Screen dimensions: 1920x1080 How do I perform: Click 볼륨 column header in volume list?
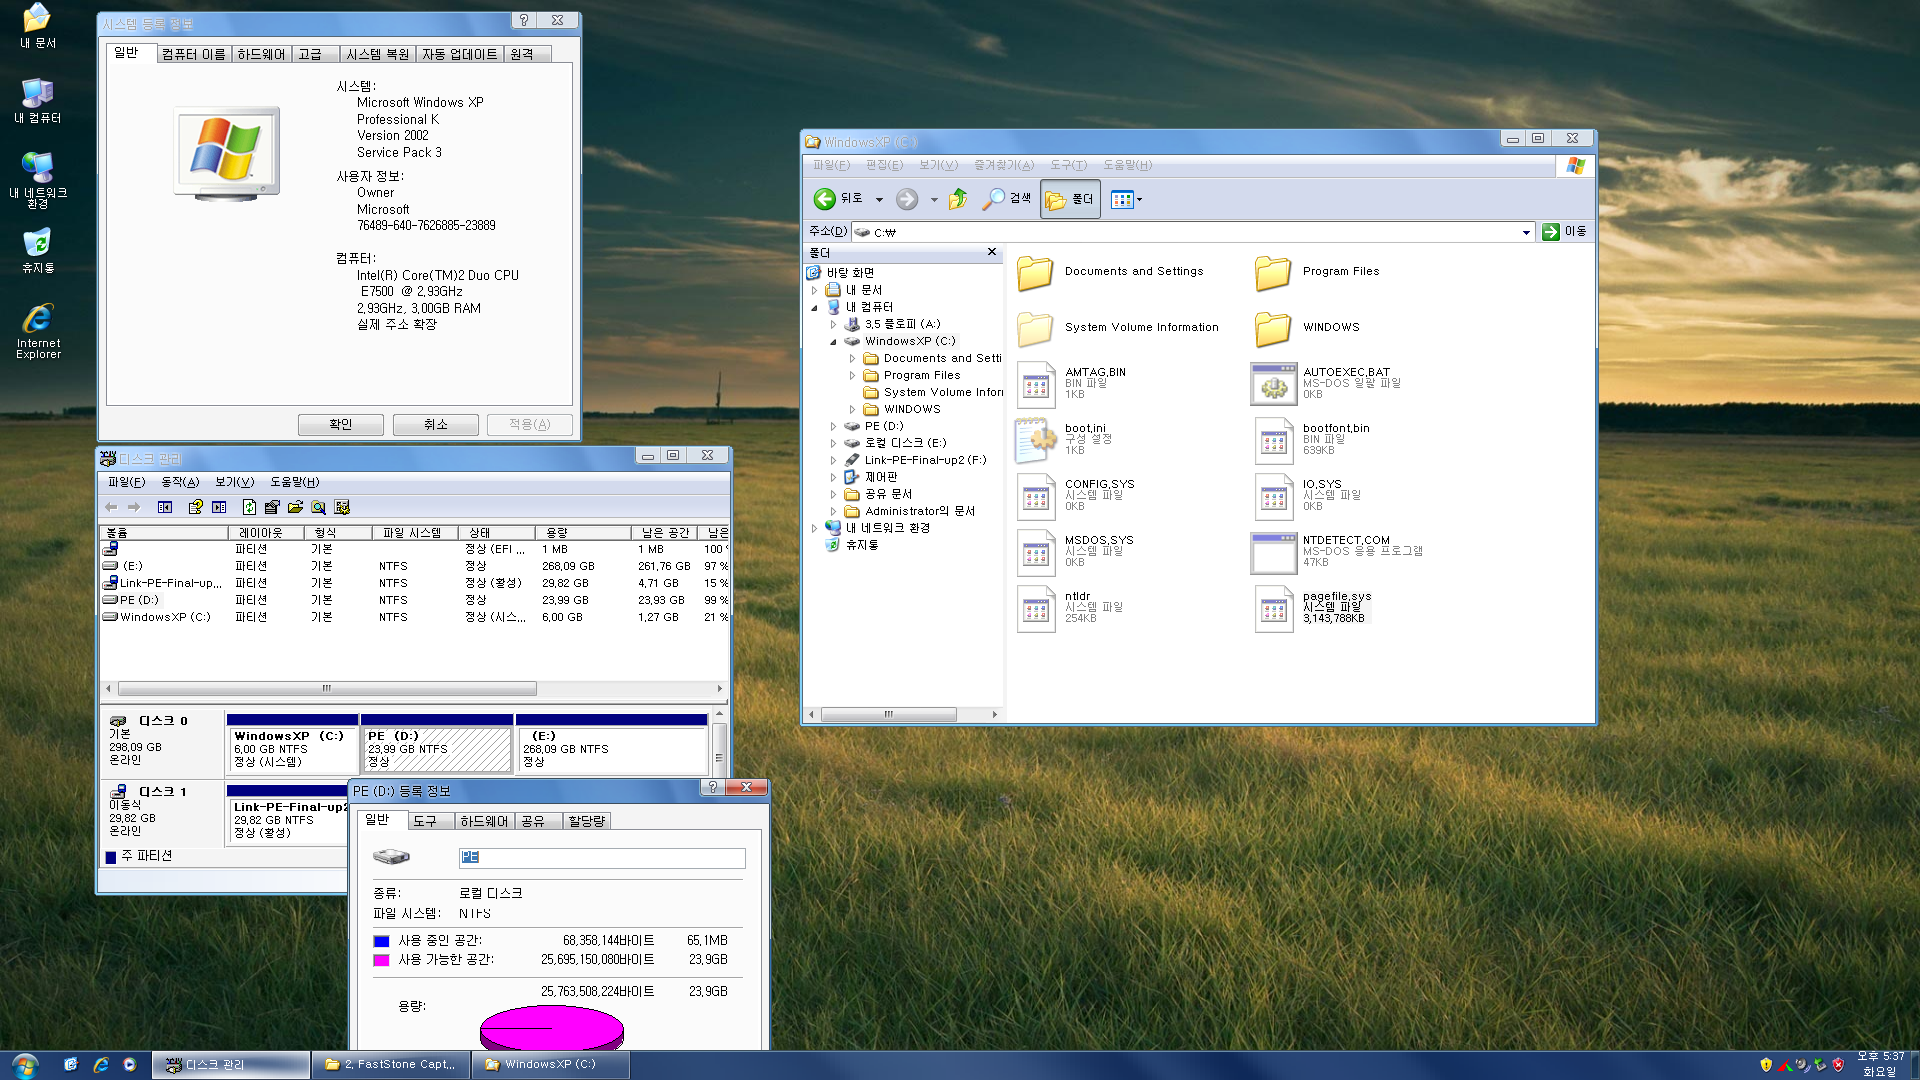164,533
